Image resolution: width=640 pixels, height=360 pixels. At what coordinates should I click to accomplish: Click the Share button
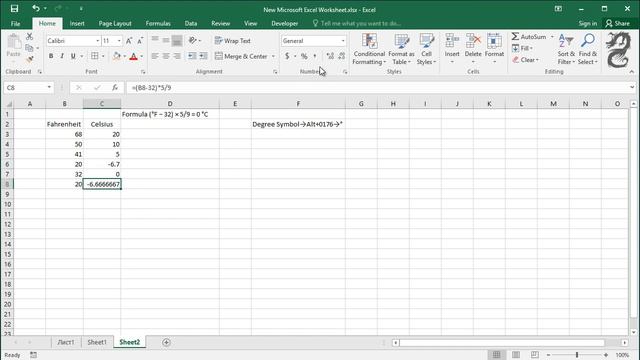pyautogui.click(x=618, y=23)
